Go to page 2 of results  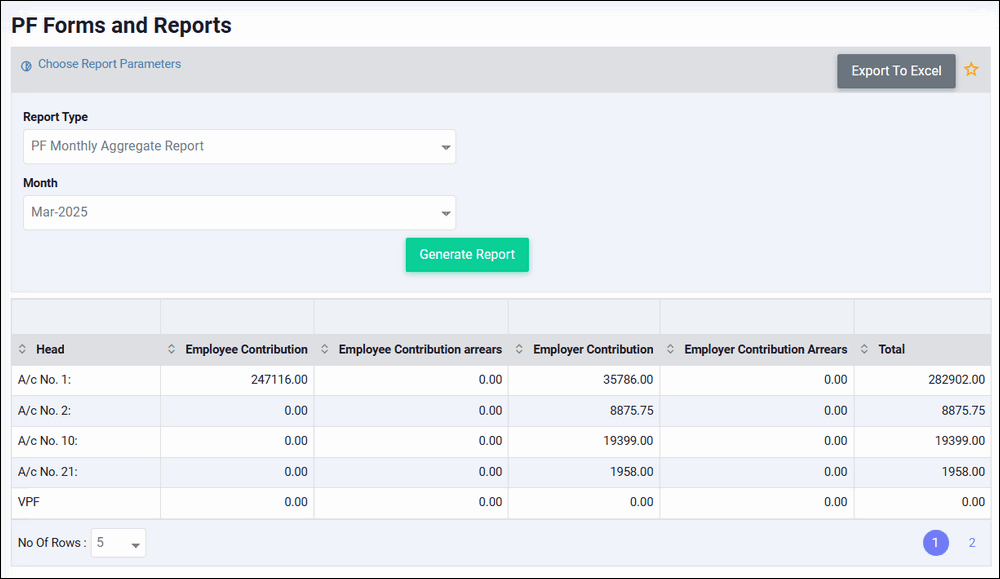pos(972,543)
